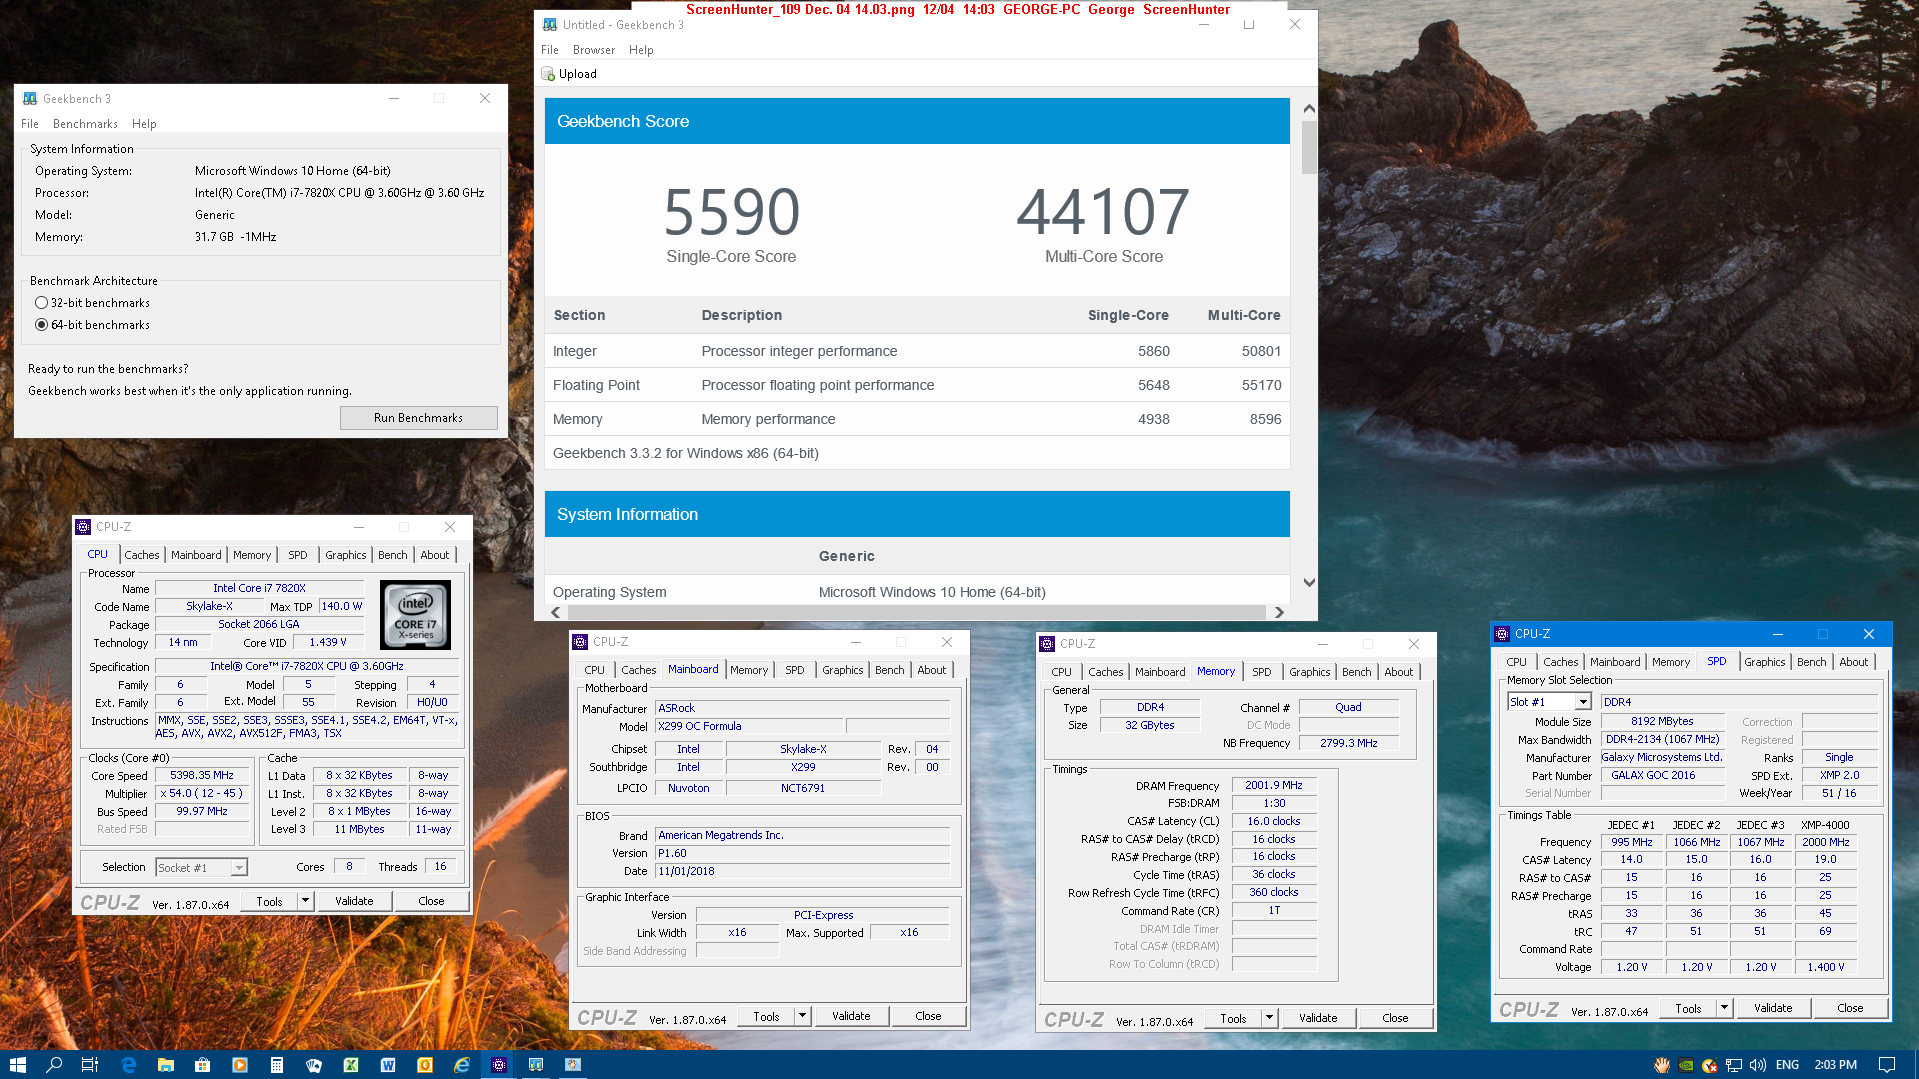The height and width of the screenshot is (1079, 1919).
Task: Open the Windows Start menu
Action: 17,1065
